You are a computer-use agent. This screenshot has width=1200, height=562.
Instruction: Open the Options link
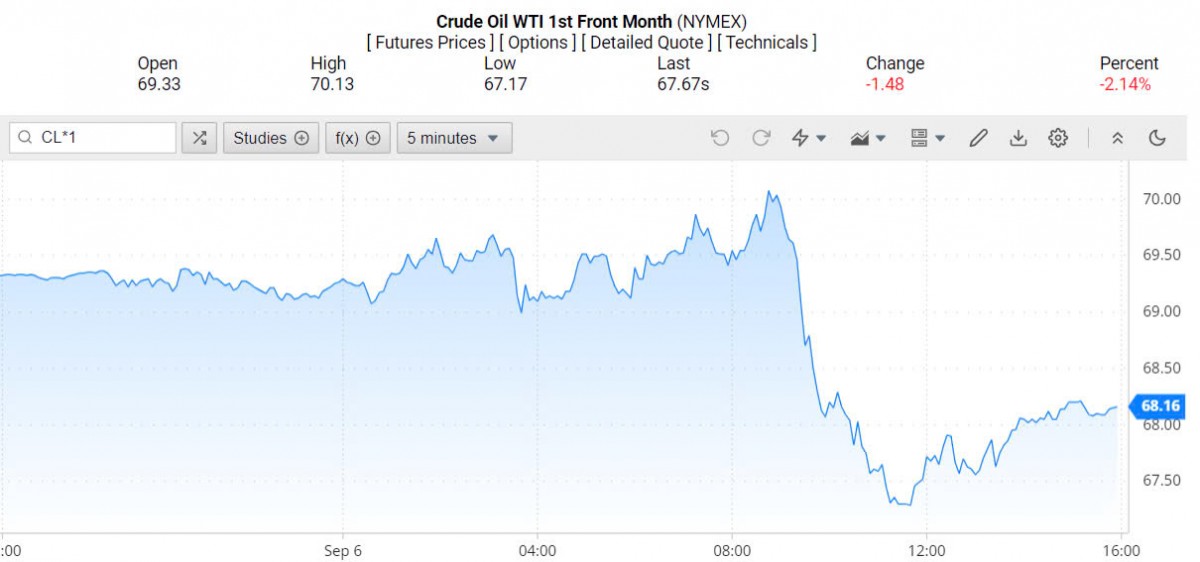[538, 42]
